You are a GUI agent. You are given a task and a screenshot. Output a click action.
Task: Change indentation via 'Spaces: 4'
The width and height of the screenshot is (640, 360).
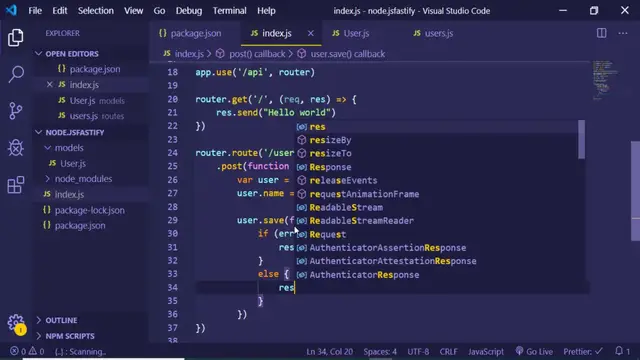[x=380, y=351]
